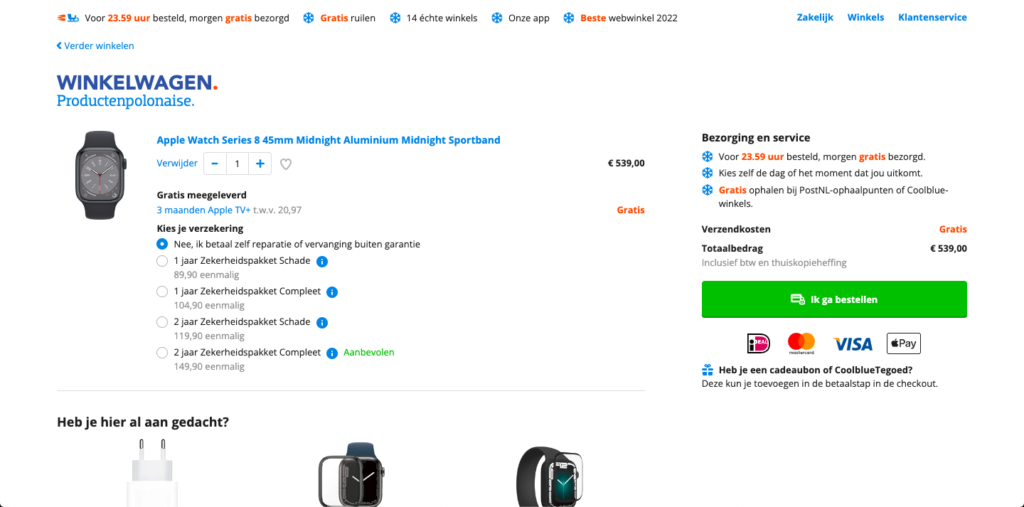Image resolution: width=1024 pixels, height=507 pixels.
Task: Open info for 1 jaar Zekerheidspakket Schade
Action: [x=322, y=262]
